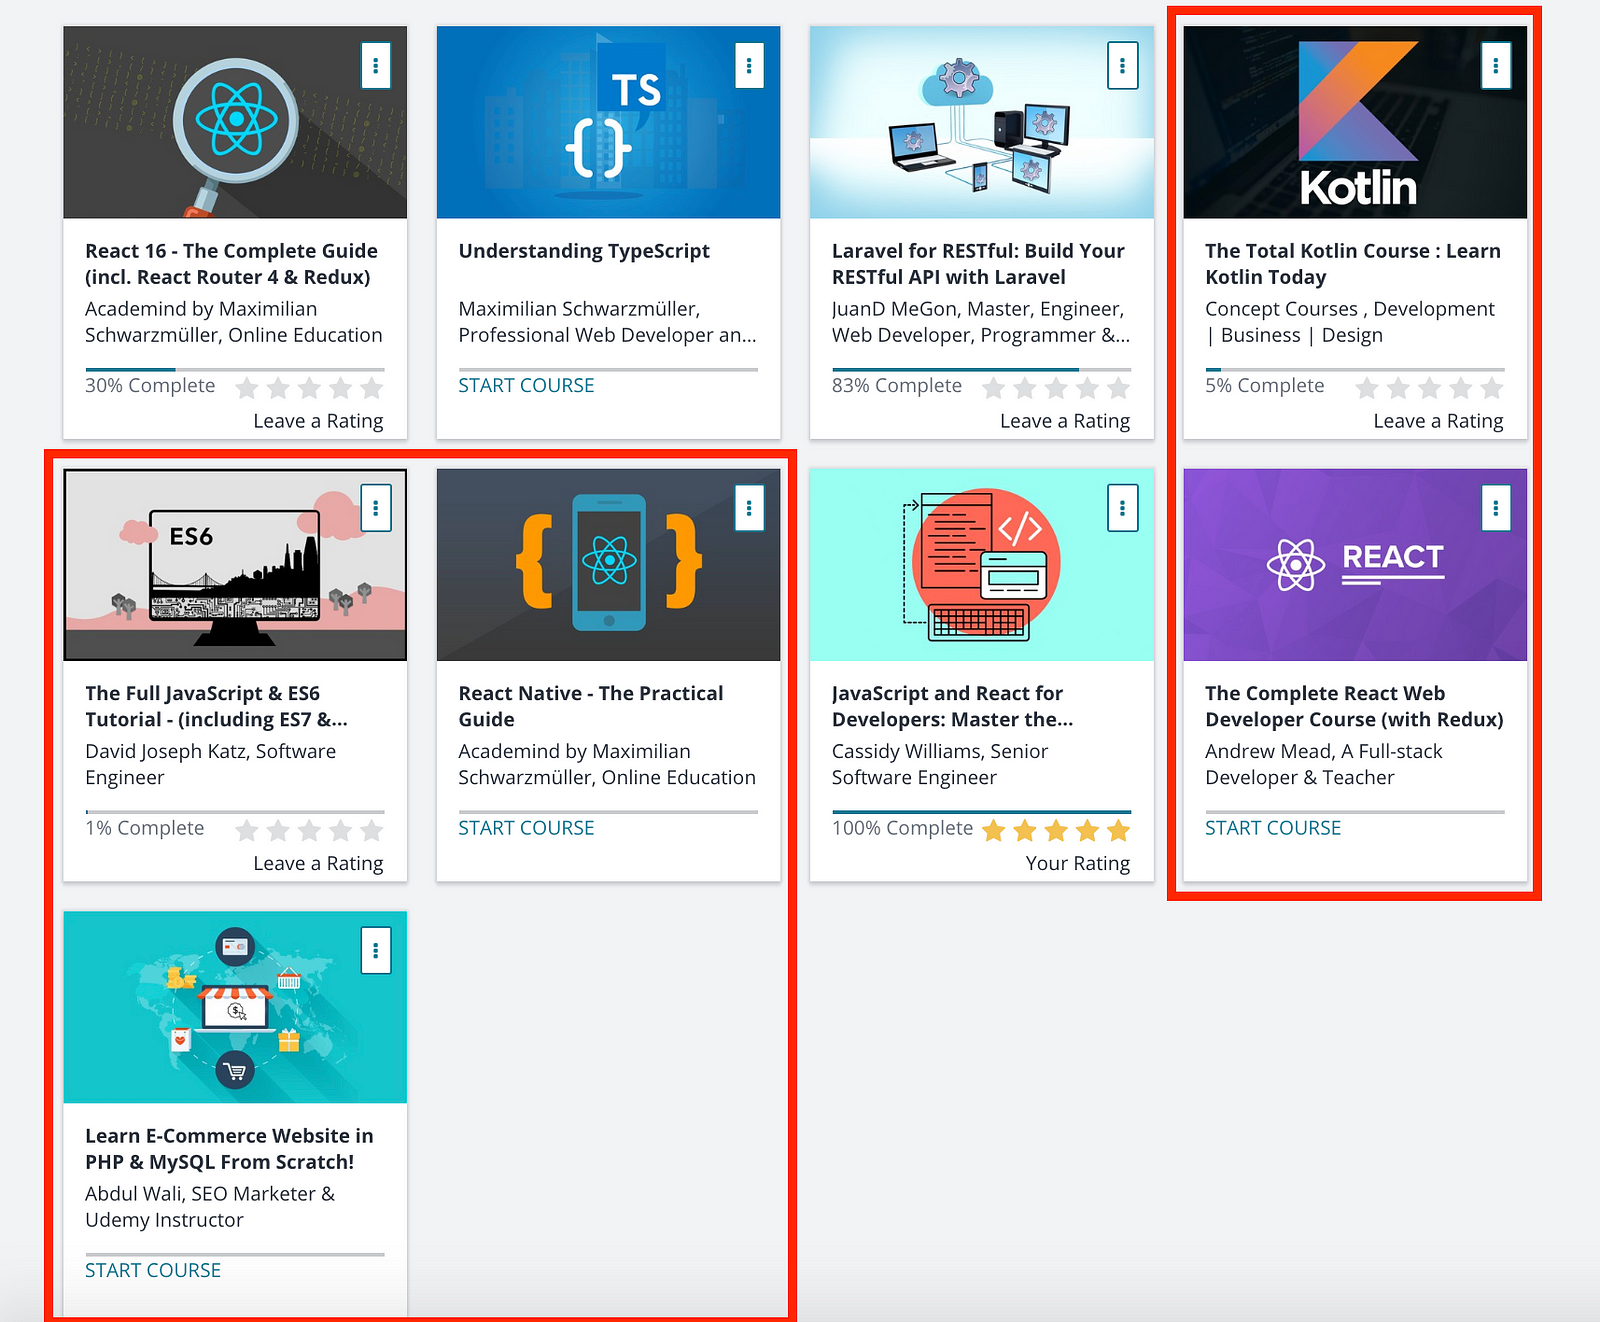Open three-dot menu on Laravel RESTful card

(1122, 66)
